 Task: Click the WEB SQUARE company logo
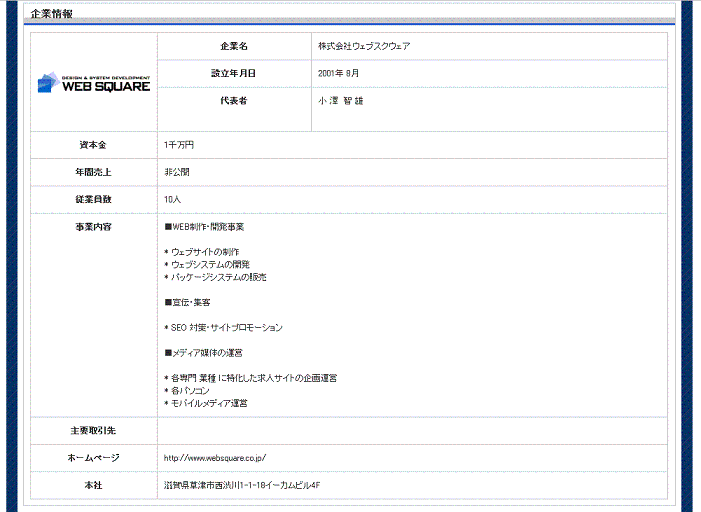point(94,83)
